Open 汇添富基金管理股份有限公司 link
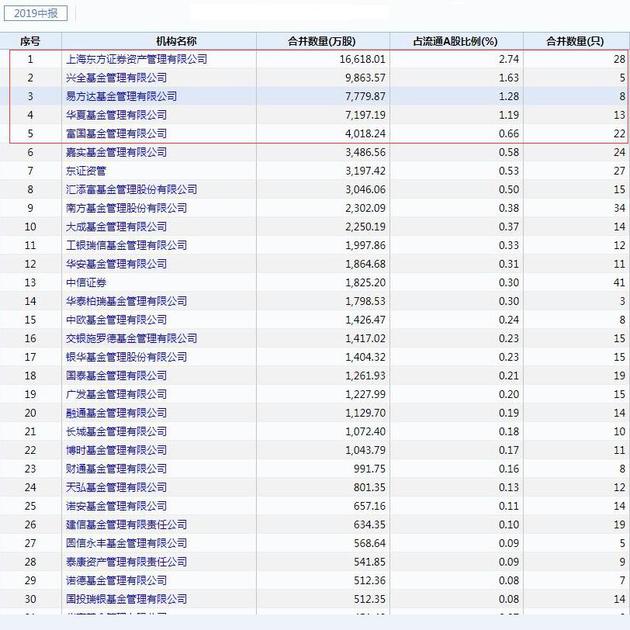630x630 pixels. click(x=131, y=189)
